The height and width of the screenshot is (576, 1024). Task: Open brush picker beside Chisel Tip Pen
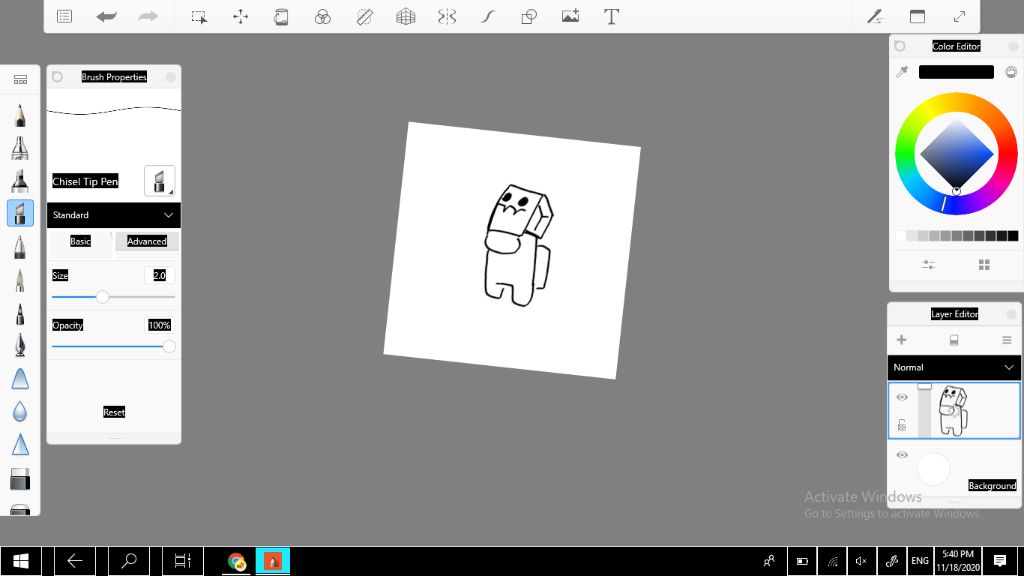coord(159,181)
